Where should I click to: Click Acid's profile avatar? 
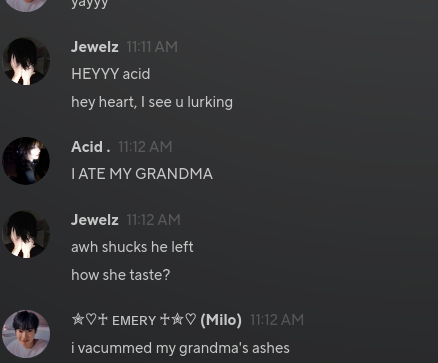click(26, 161)
